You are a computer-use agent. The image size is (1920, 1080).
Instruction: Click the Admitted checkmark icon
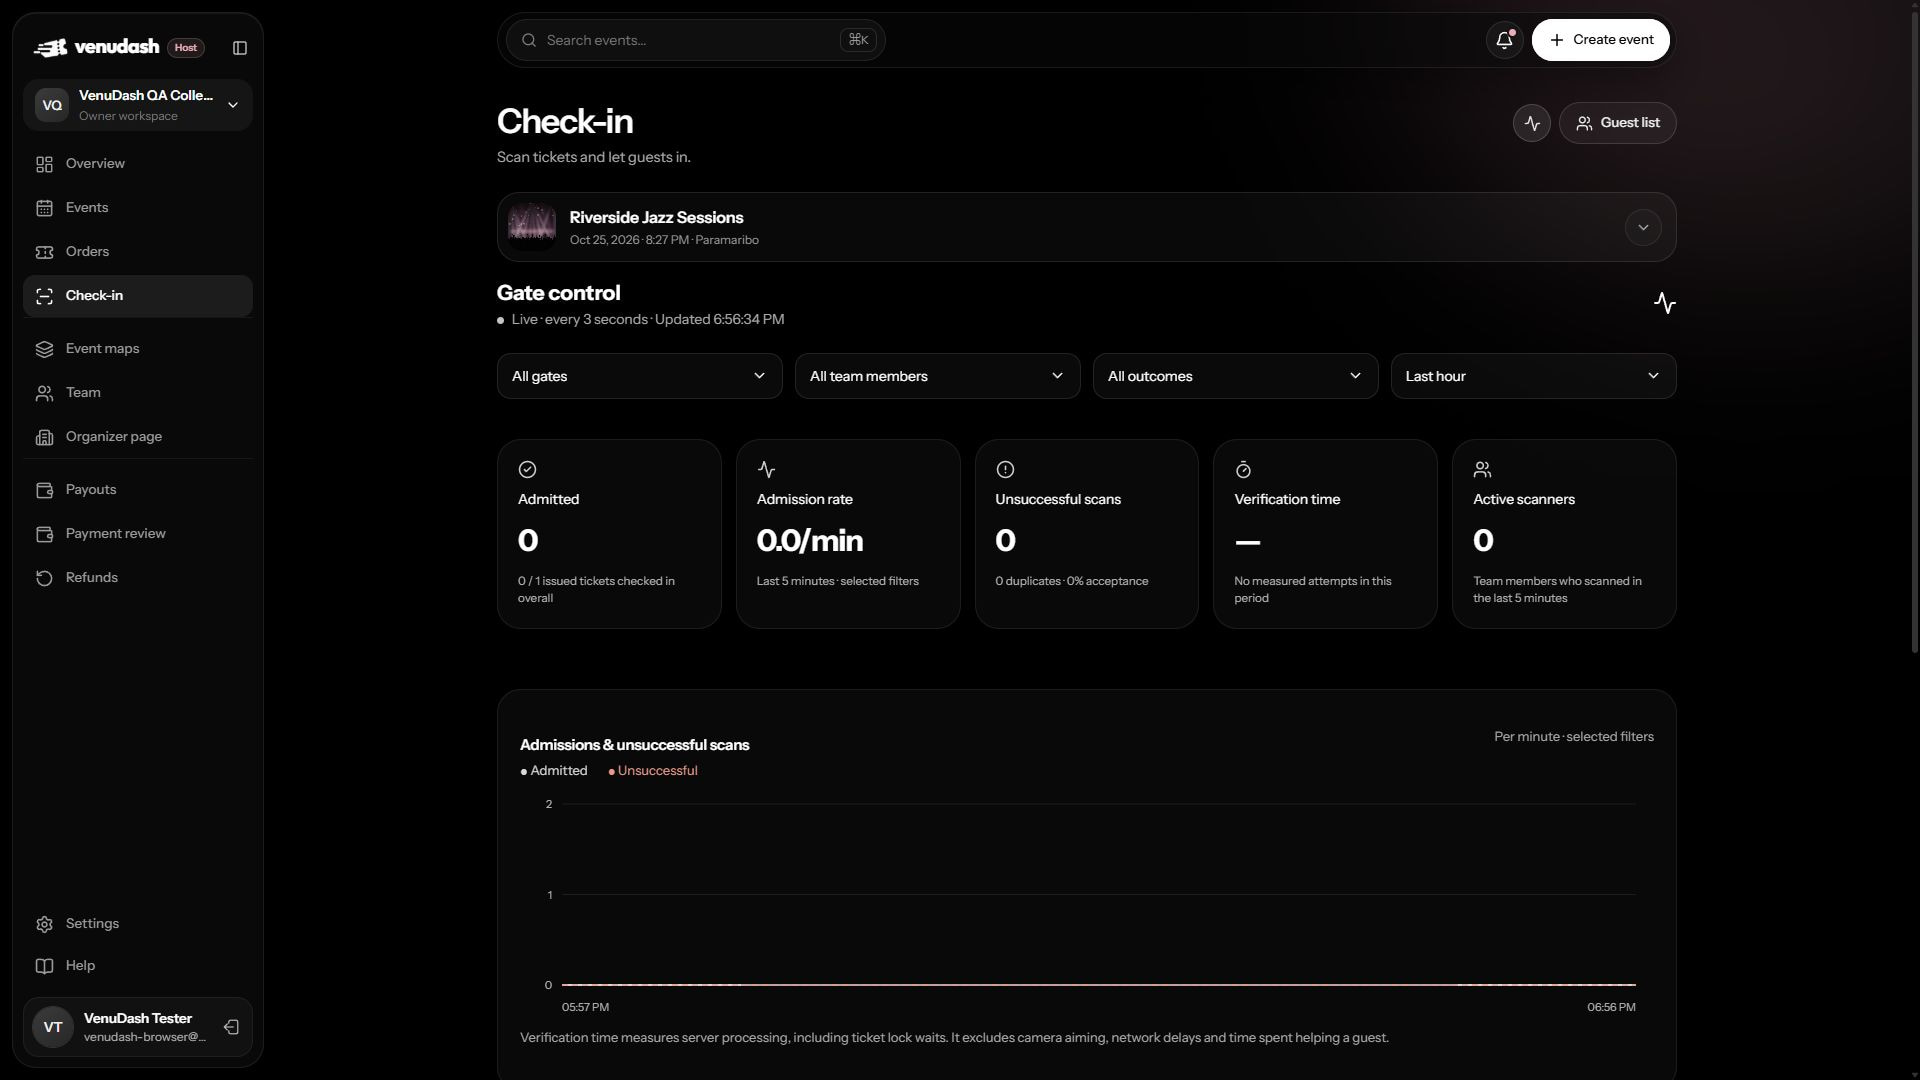527,469
